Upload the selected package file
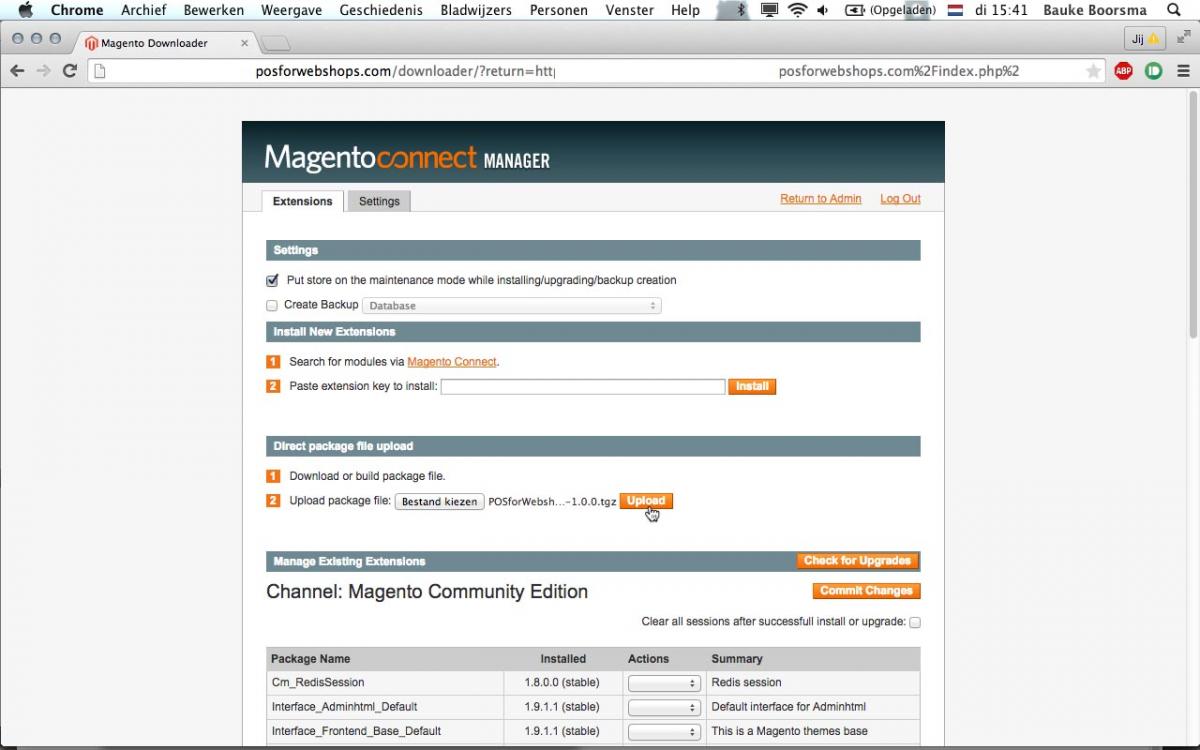The image size is (1200, 750). [x=646, y=501]
